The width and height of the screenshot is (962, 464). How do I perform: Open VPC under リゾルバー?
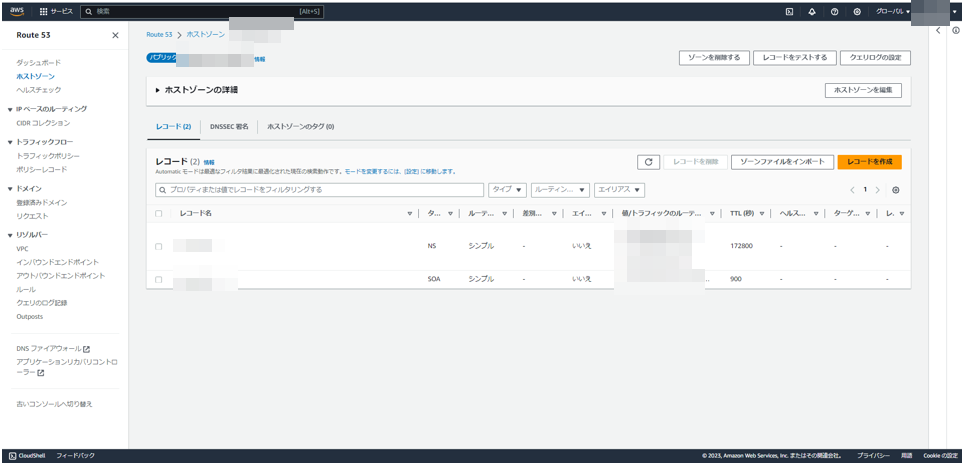point(23,249)
